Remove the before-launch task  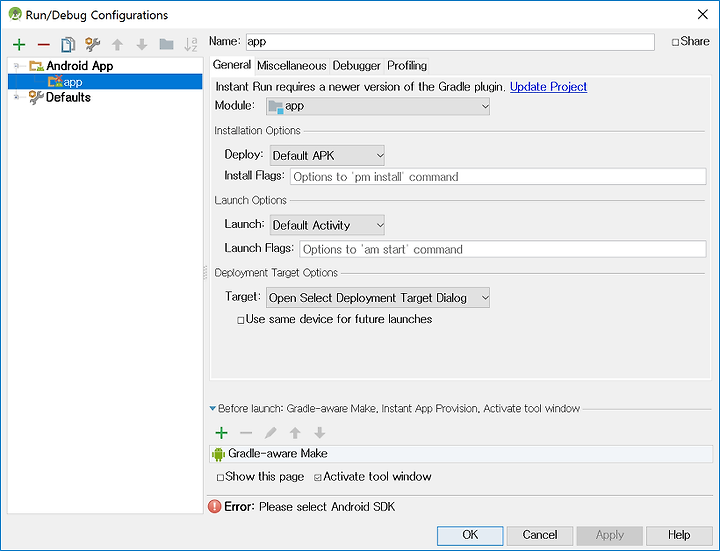pos(246,433)
